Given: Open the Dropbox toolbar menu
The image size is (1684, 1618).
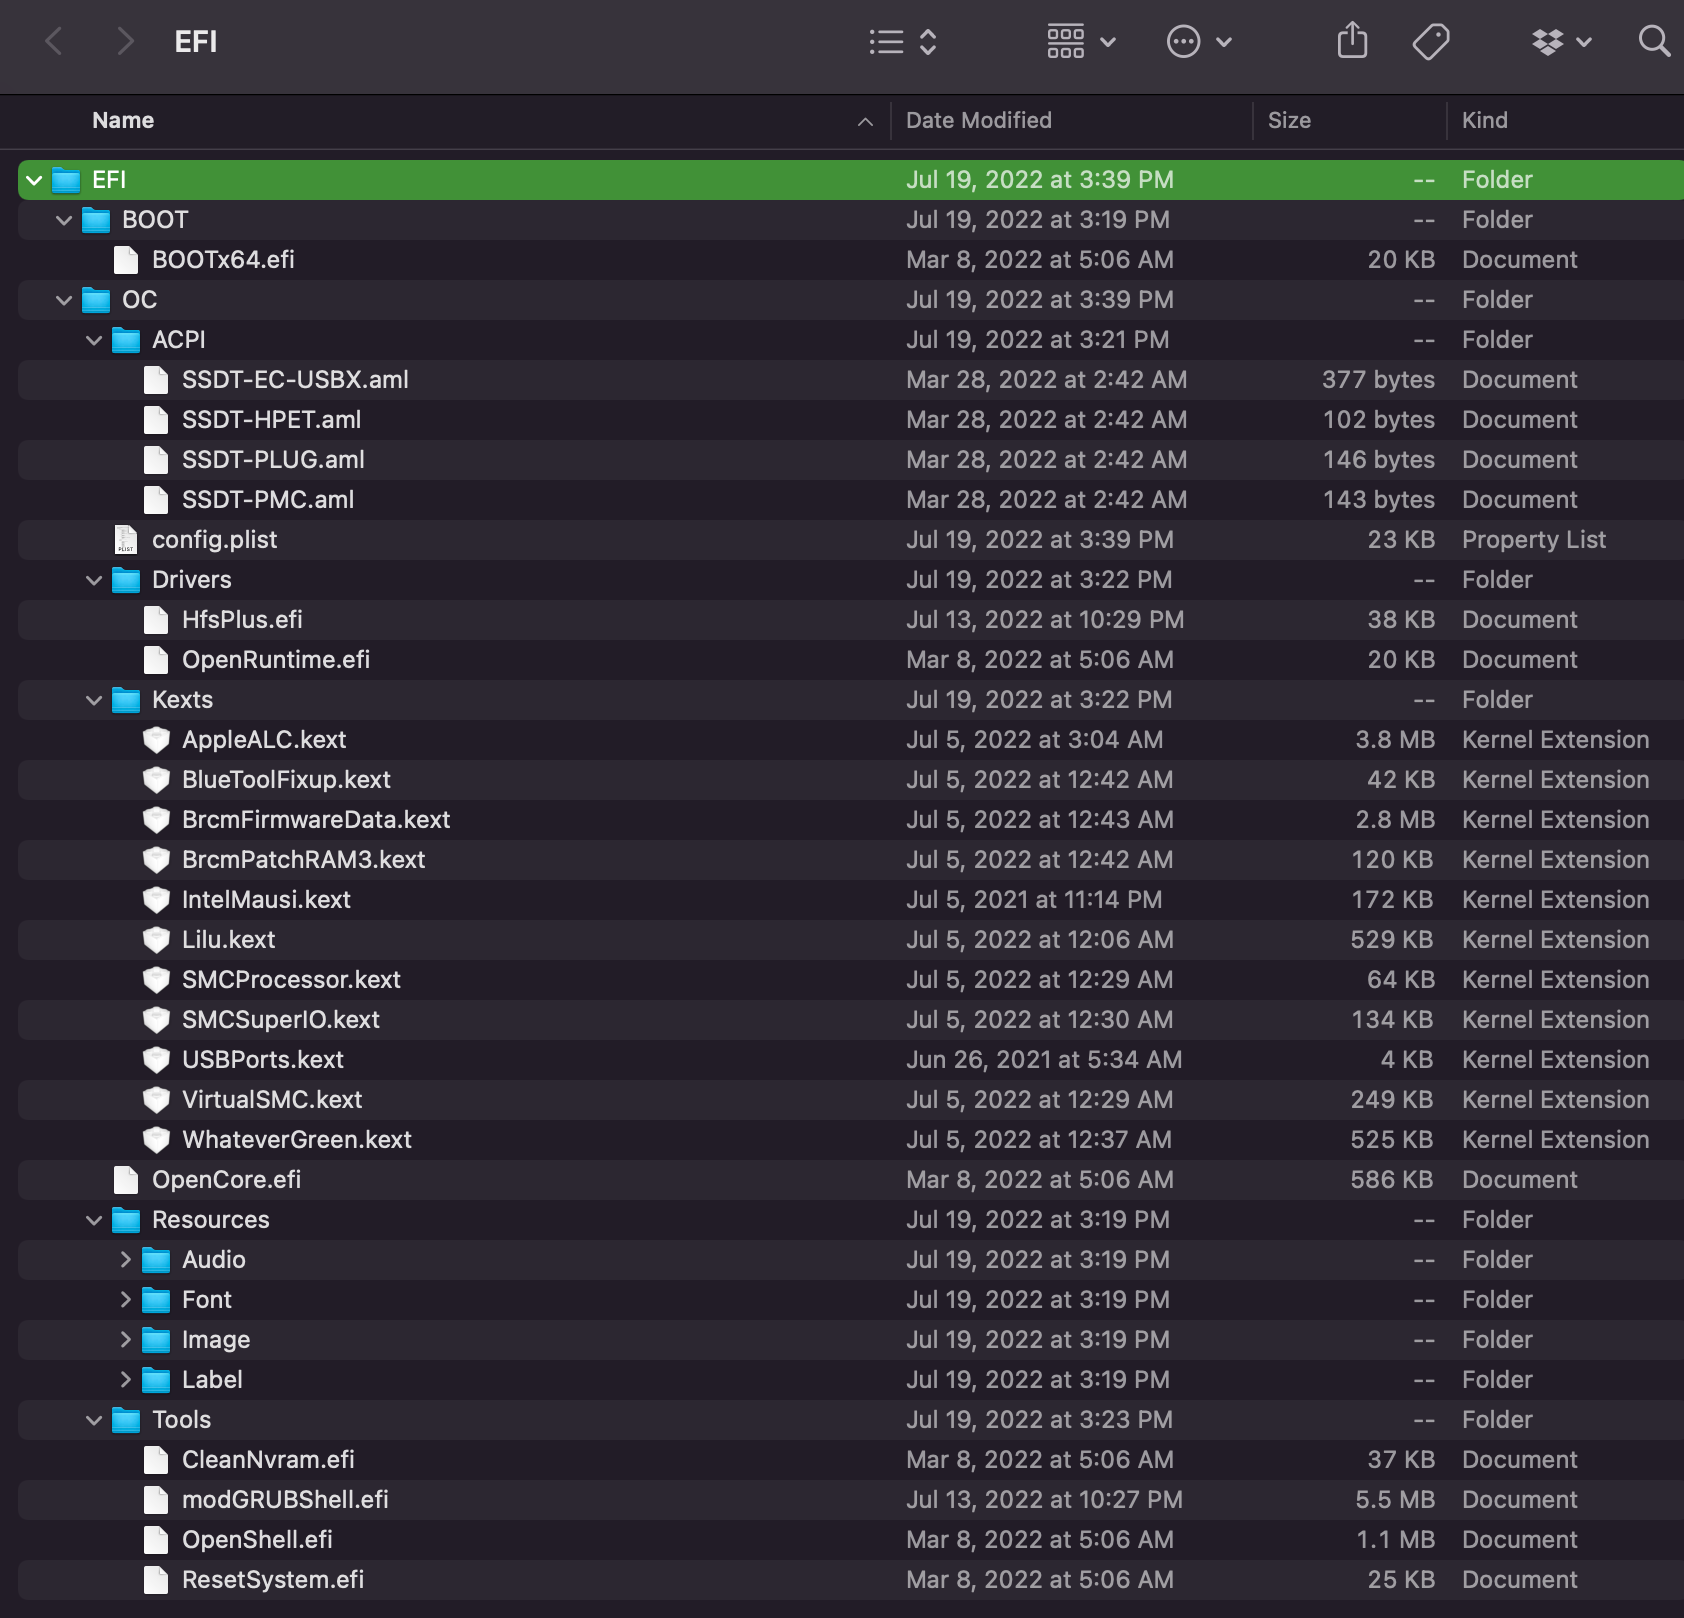Looking at the screenshot, I should 1562,42.
